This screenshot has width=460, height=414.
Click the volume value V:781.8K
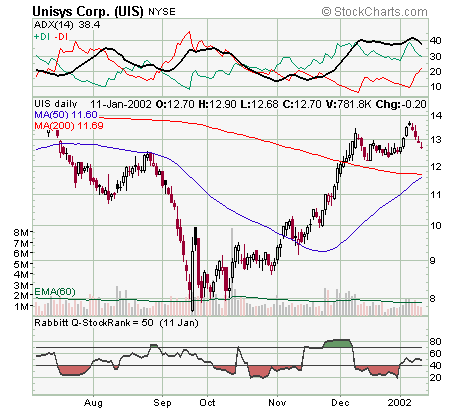348,104
